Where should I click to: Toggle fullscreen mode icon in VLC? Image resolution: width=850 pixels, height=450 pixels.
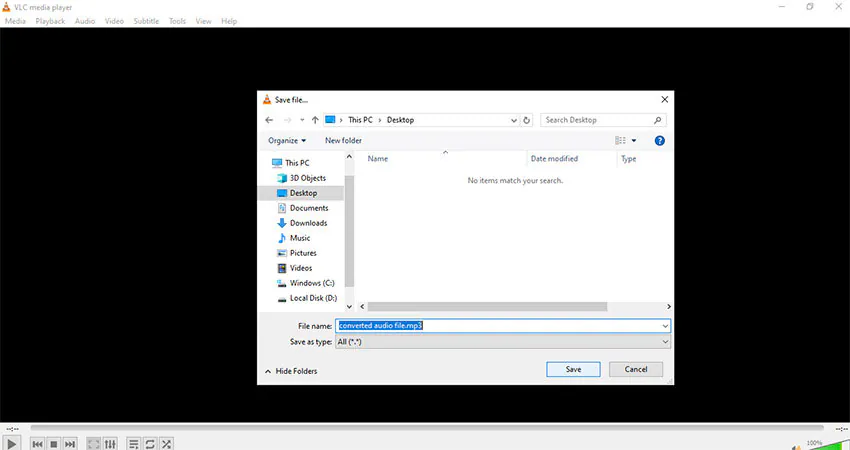click(x=94, y=444)
